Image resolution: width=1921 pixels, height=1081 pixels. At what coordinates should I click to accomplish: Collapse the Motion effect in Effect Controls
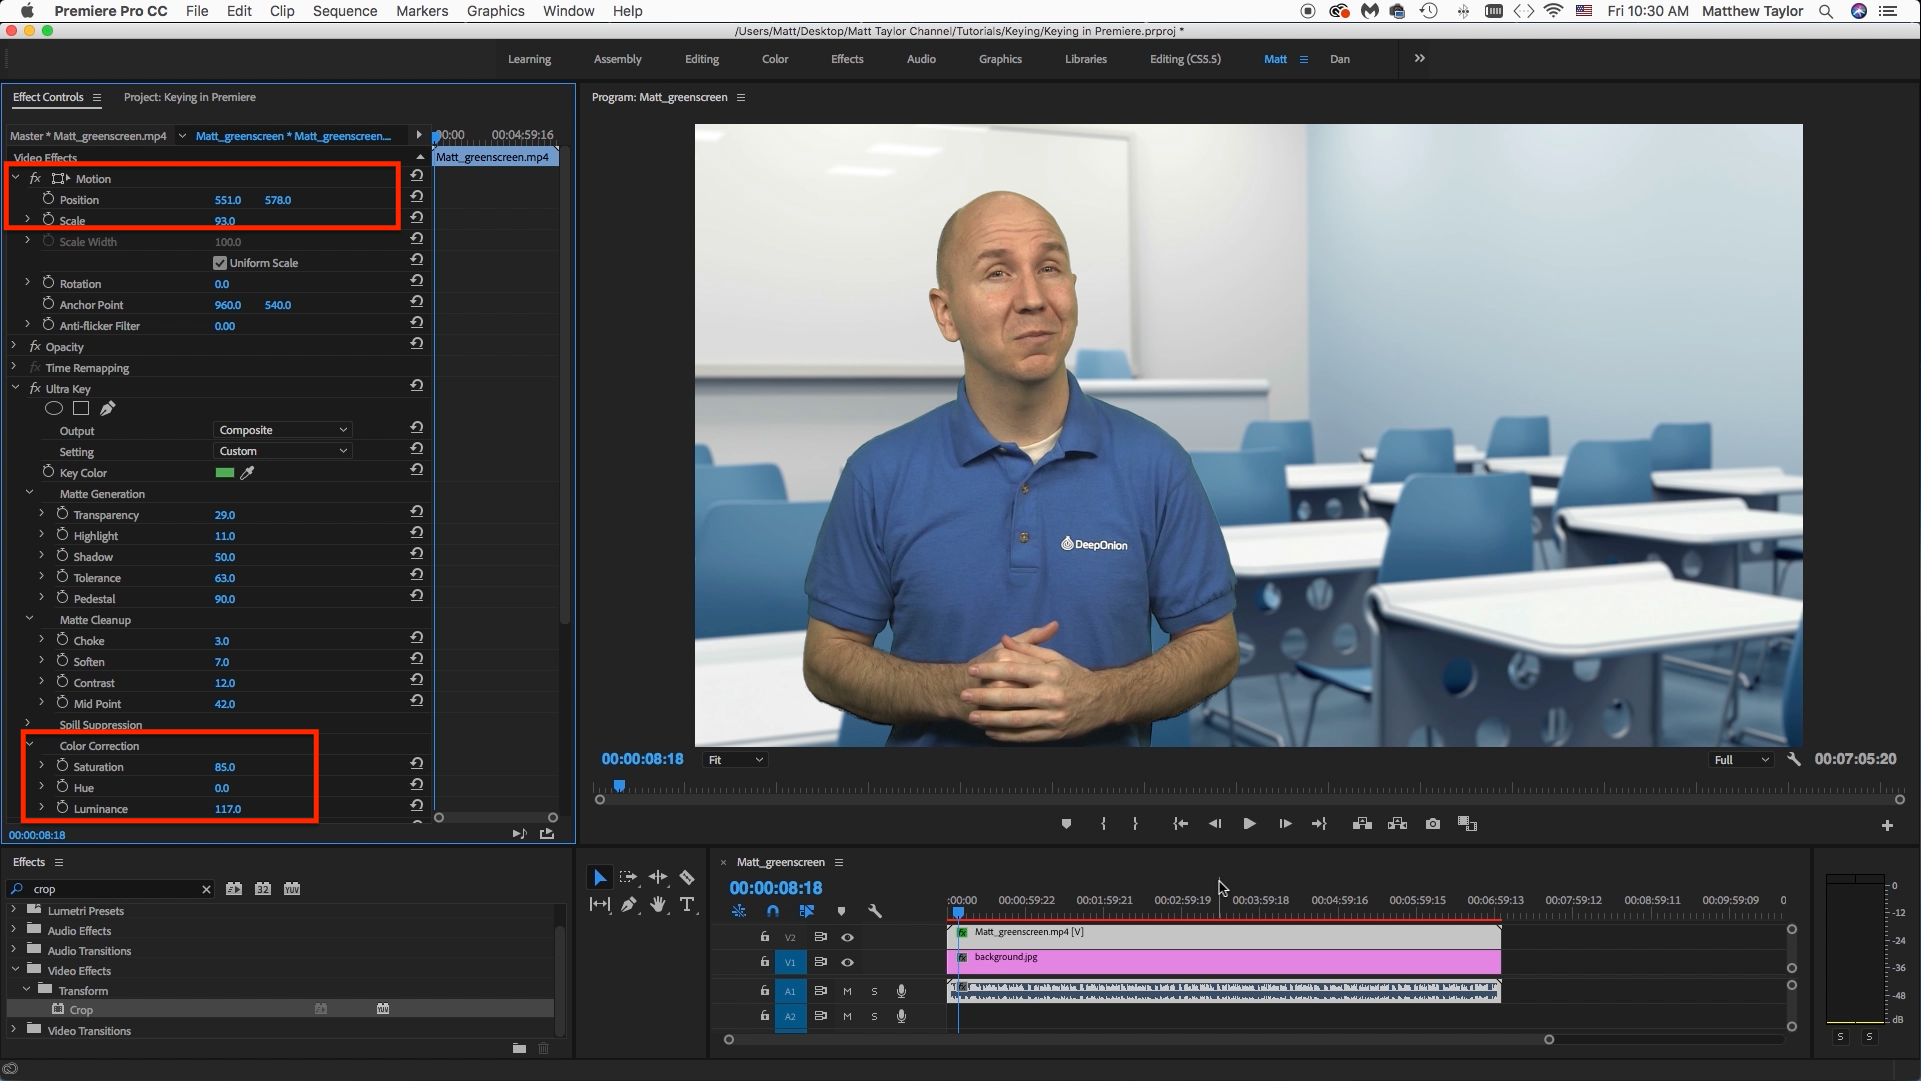coord(15,178)
